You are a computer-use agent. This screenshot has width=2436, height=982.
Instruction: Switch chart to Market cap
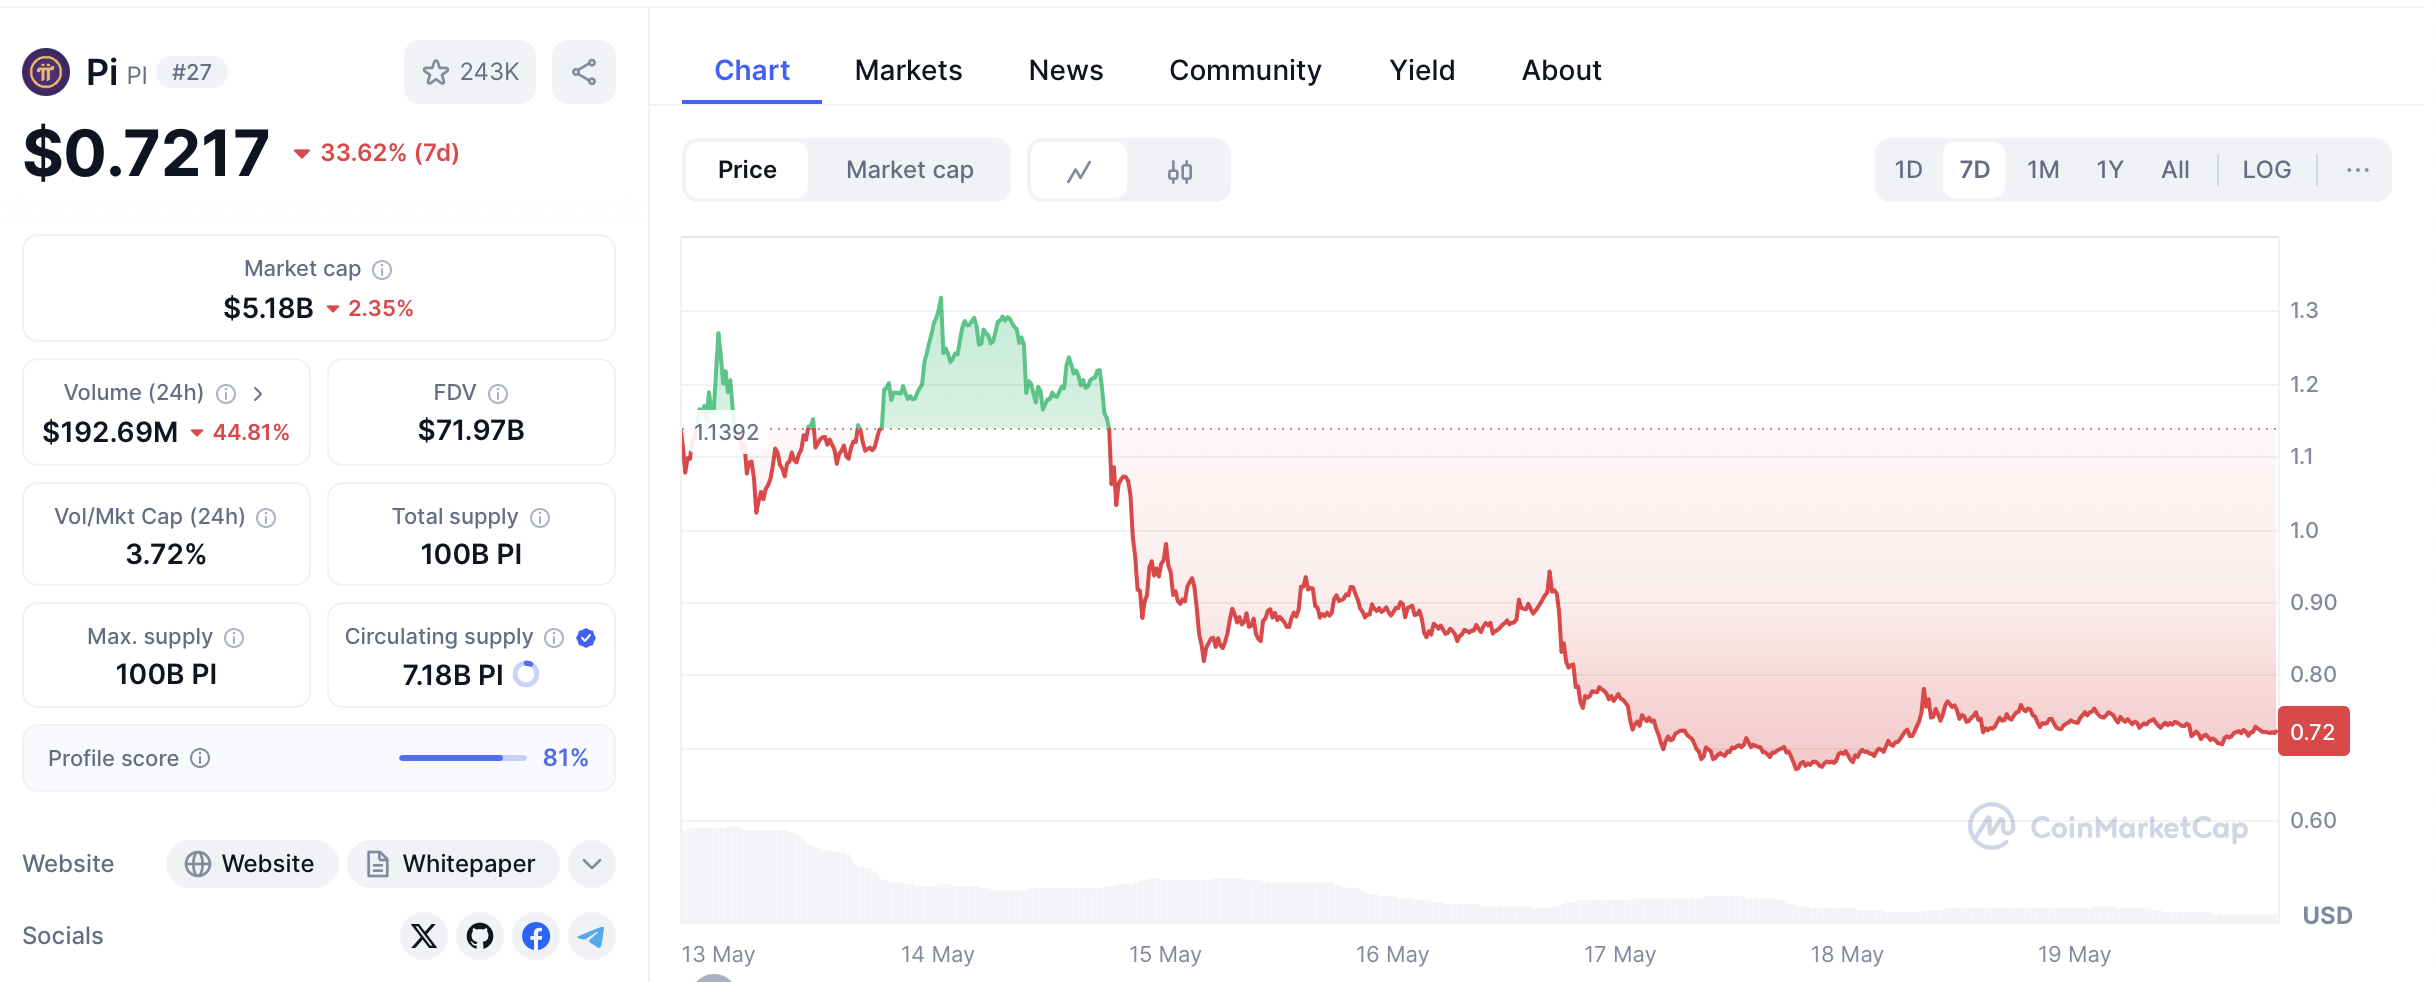(x=909, y=170)
